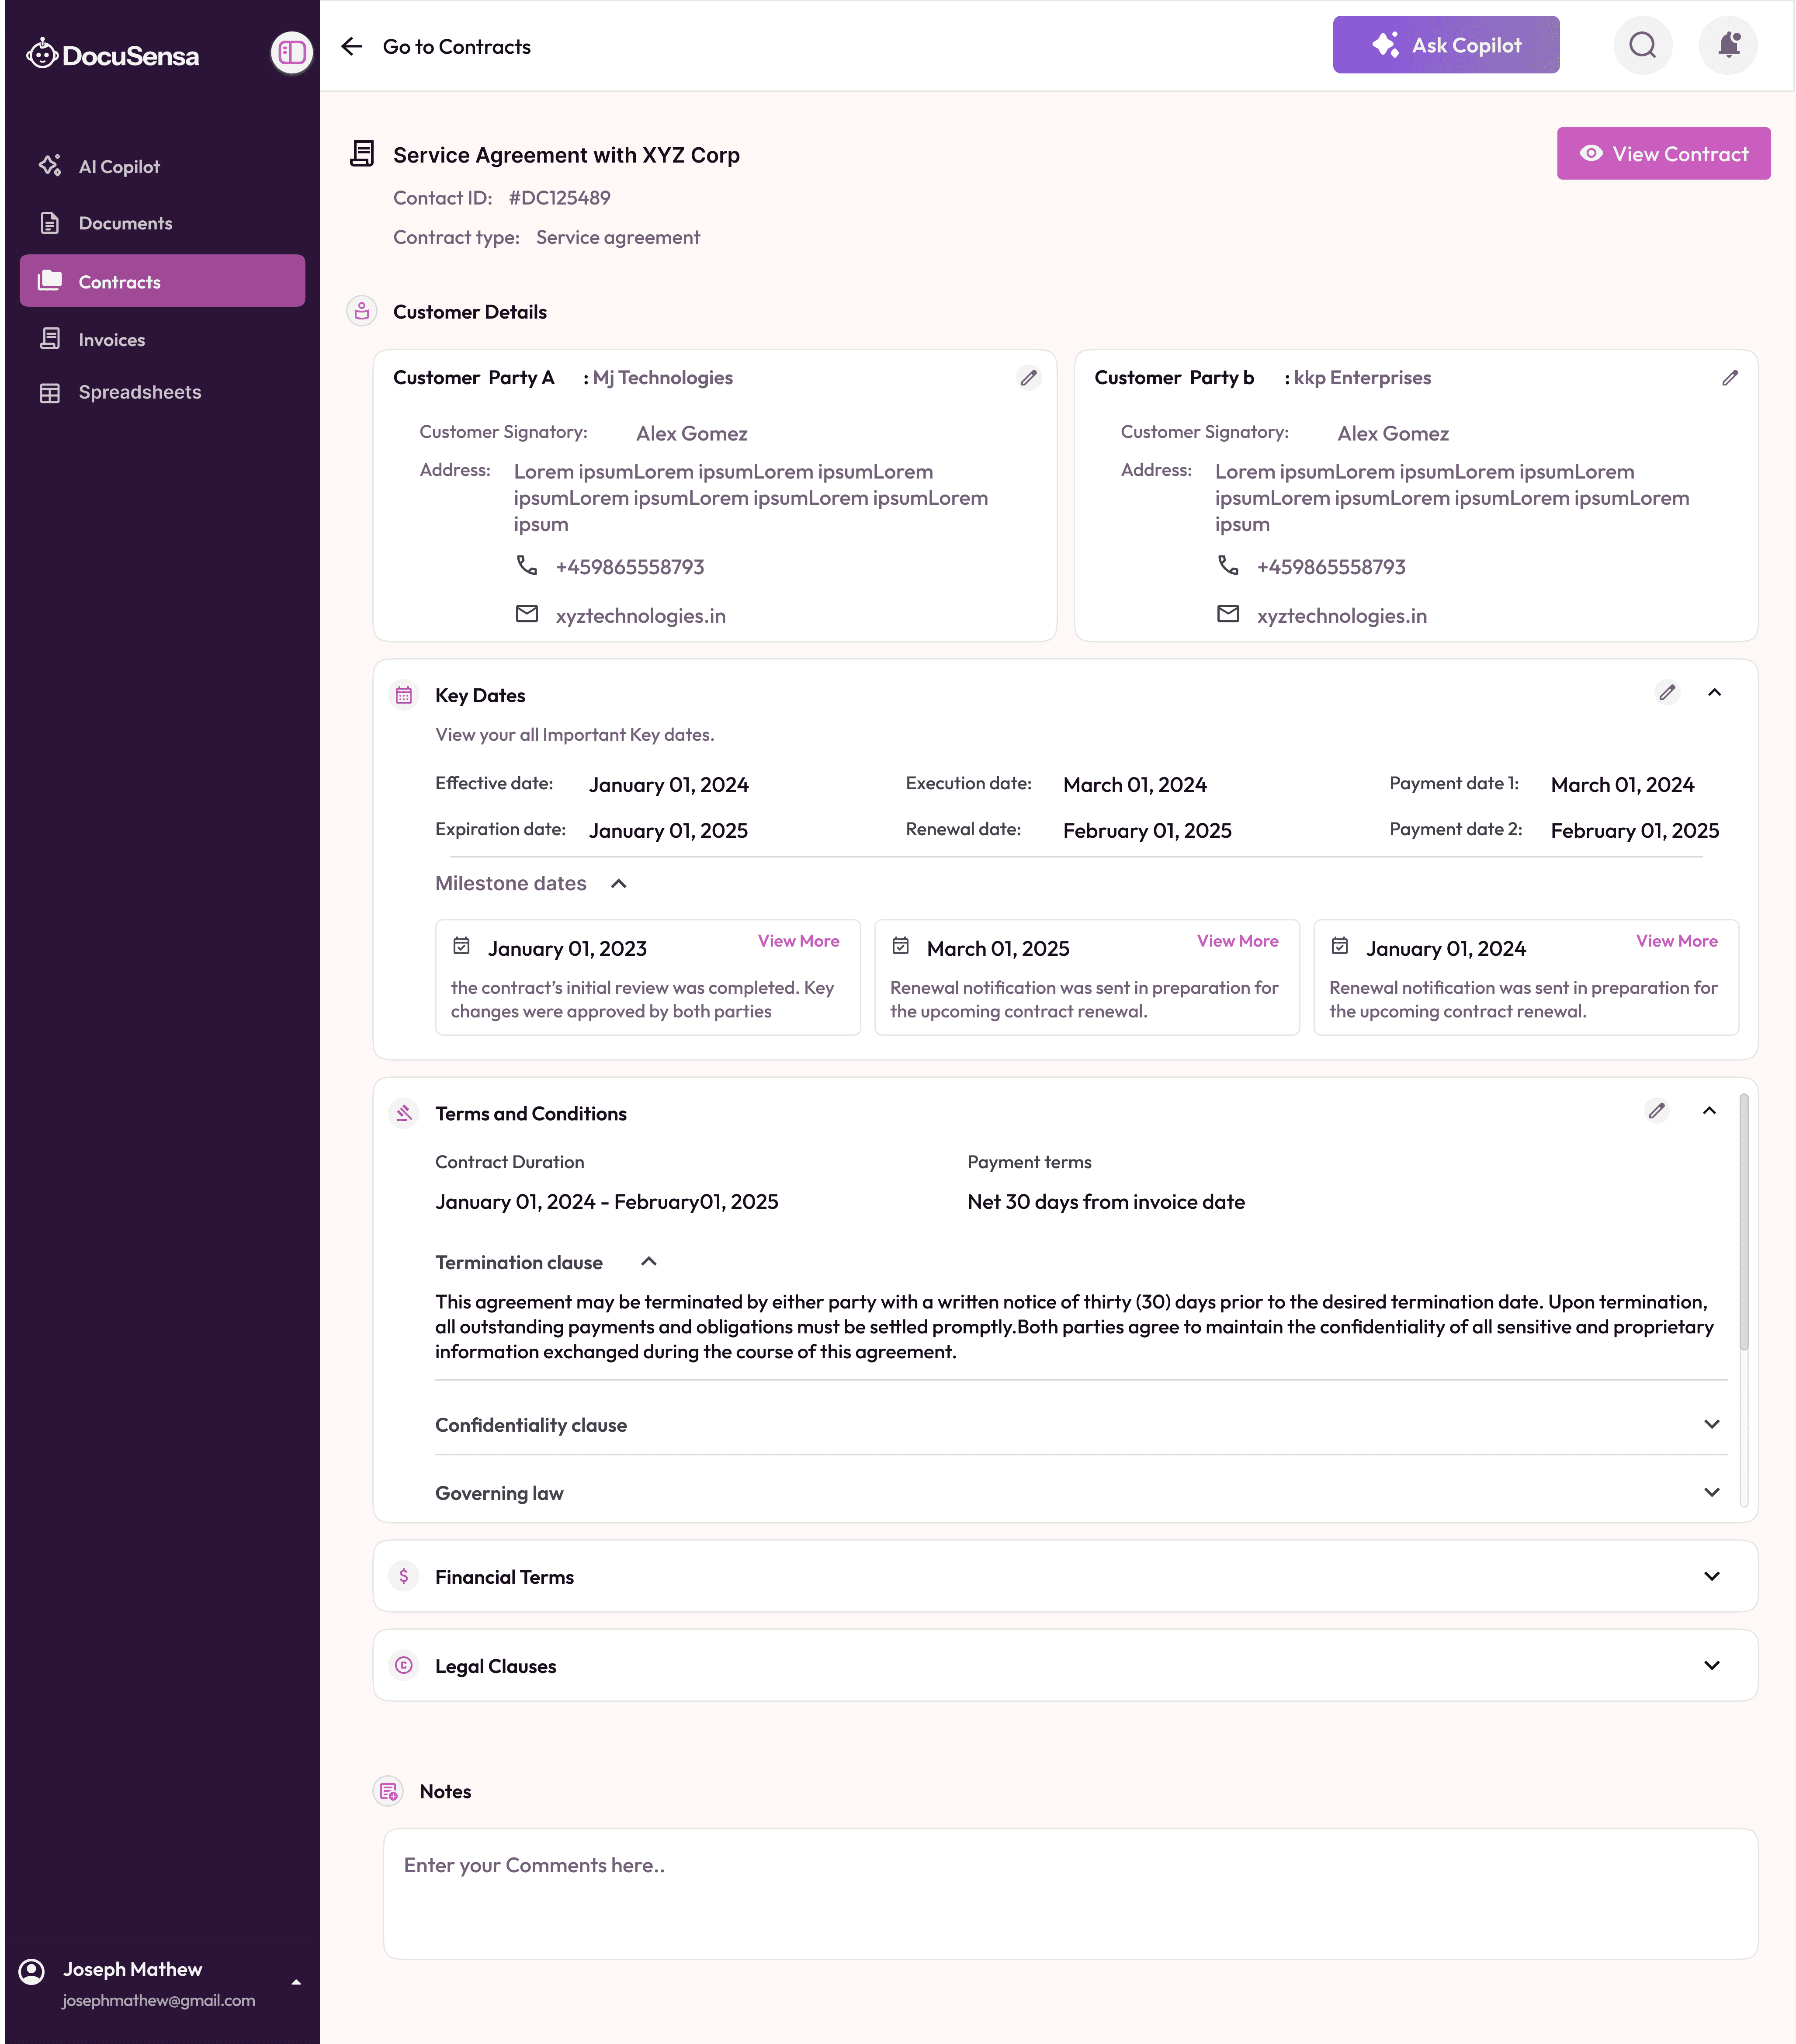Click the search icon in top bar

click(1642, 45)
